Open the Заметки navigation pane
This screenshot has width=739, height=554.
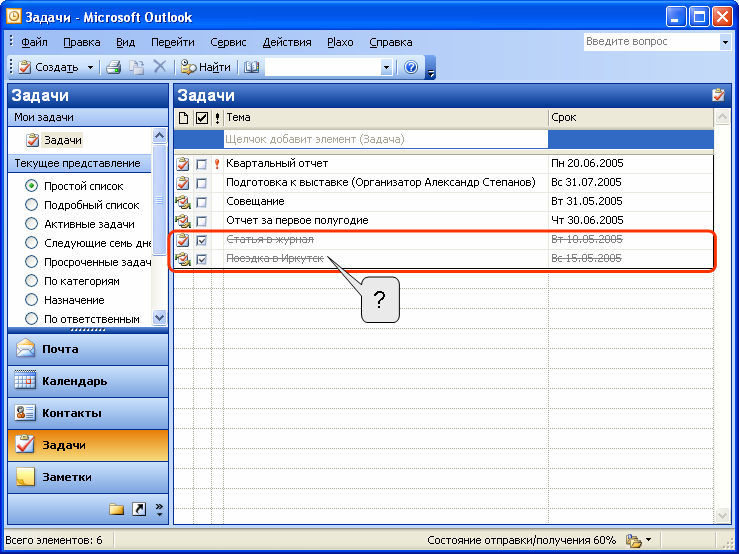pyautogui.click(x=88, y=477)
